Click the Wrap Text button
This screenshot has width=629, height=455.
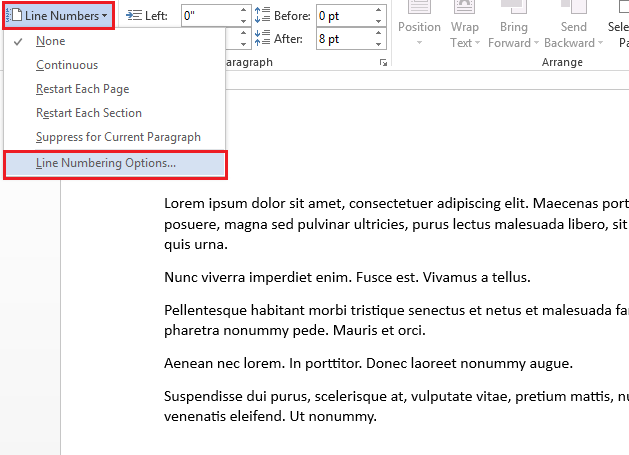click(465, 24)
